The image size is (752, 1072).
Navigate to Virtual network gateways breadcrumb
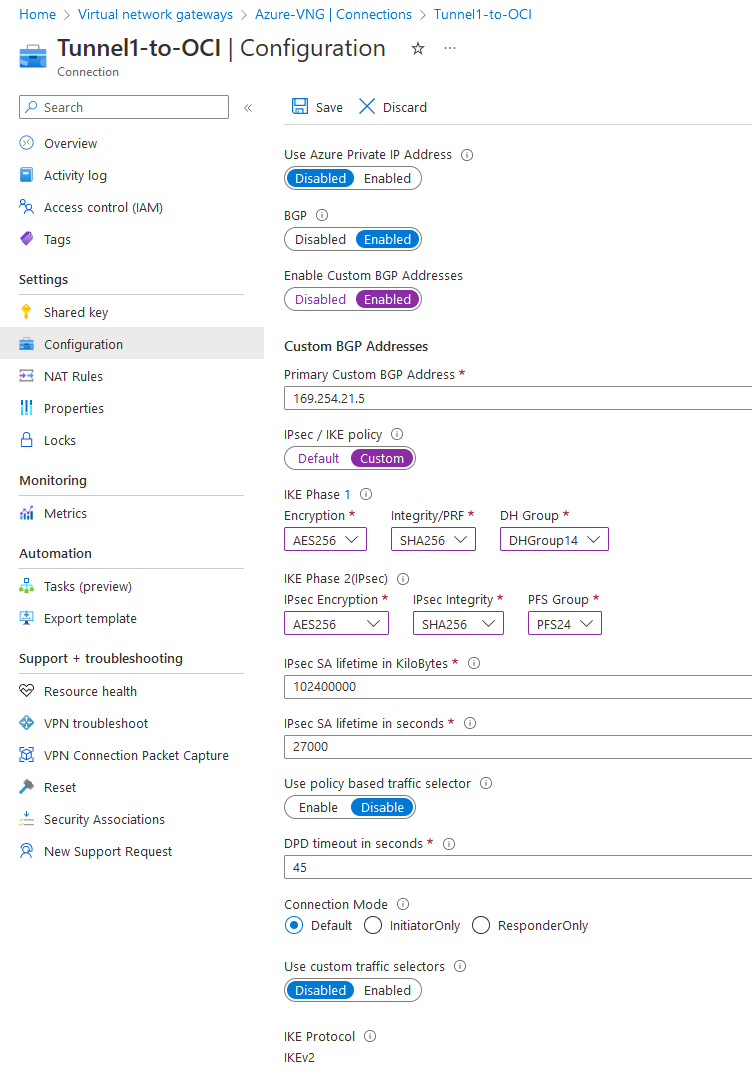[155, 15]
